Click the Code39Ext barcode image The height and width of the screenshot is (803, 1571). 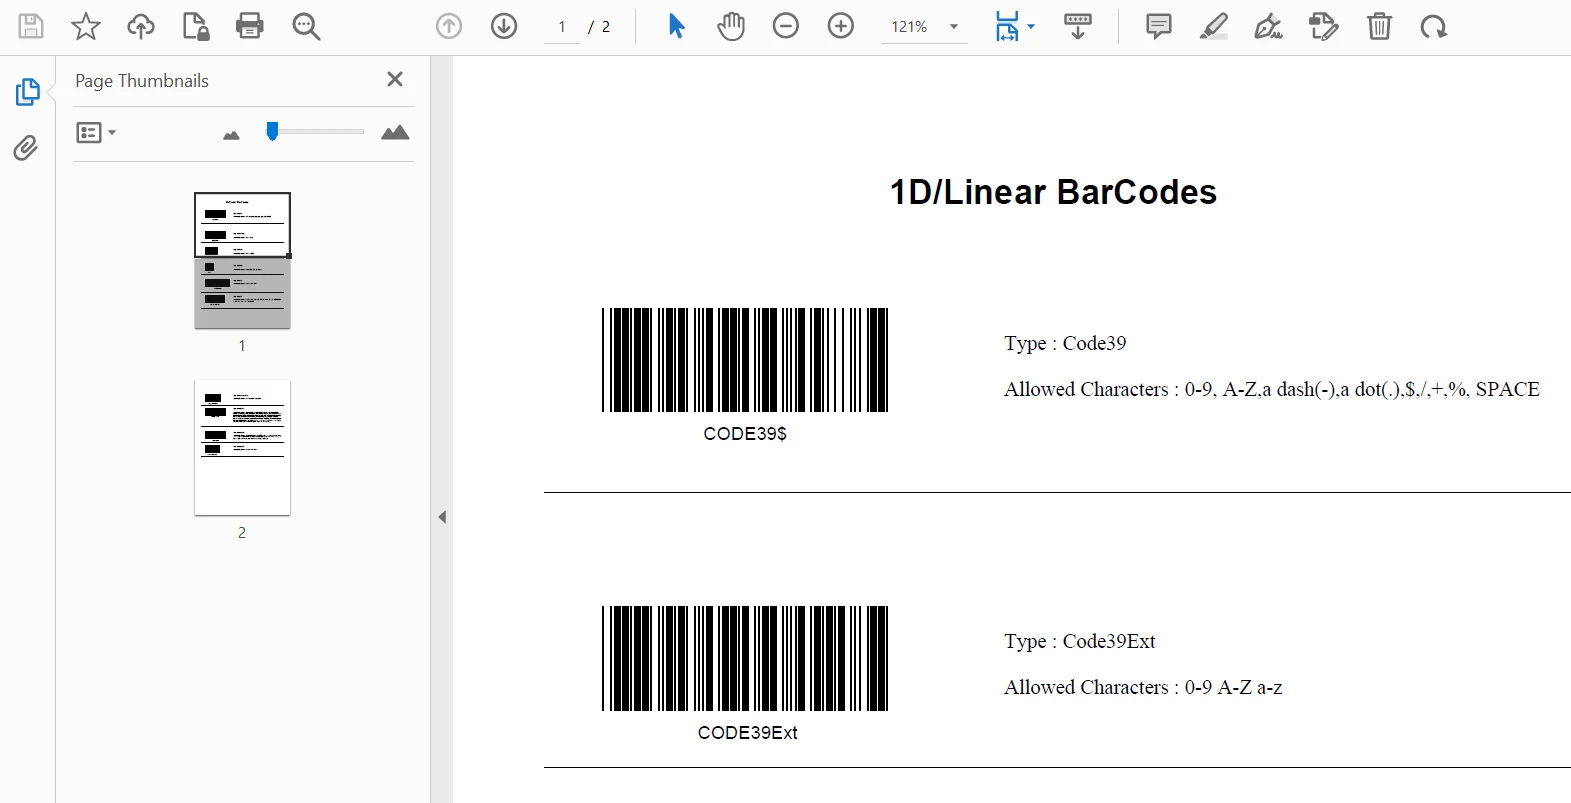(745, 658)
